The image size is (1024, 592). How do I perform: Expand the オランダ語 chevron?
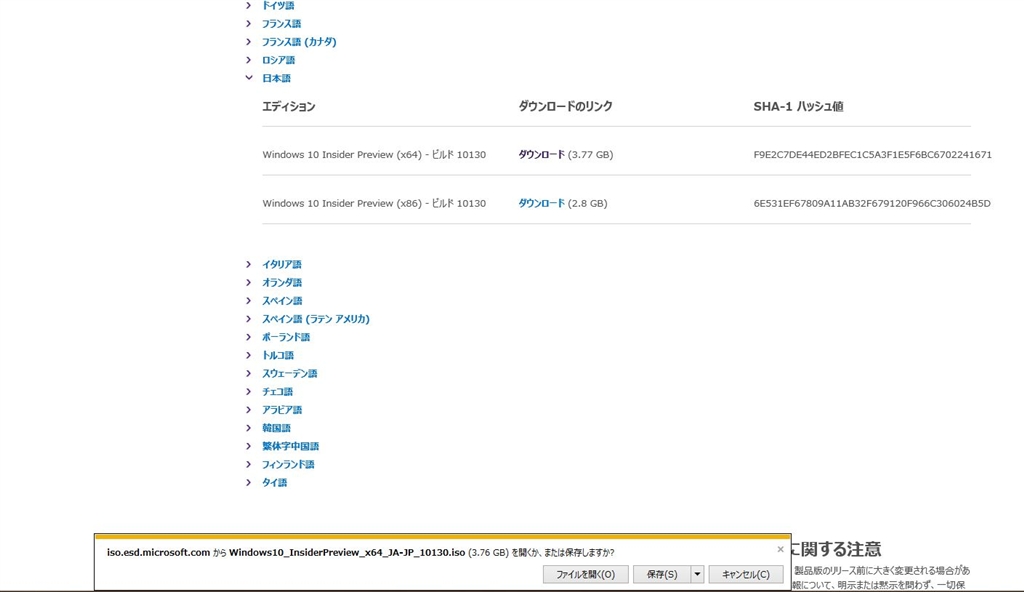pos(248,283)
